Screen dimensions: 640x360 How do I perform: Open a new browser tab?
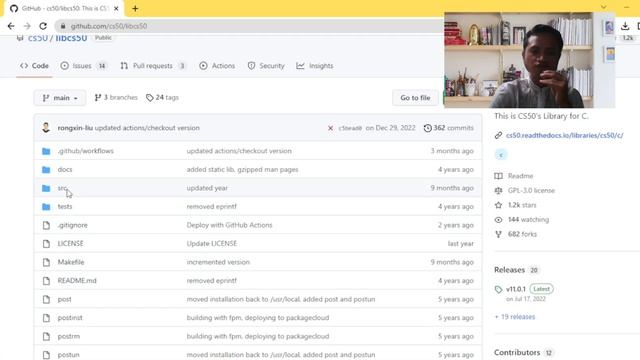pyautogui.click(x=135, y=9)
